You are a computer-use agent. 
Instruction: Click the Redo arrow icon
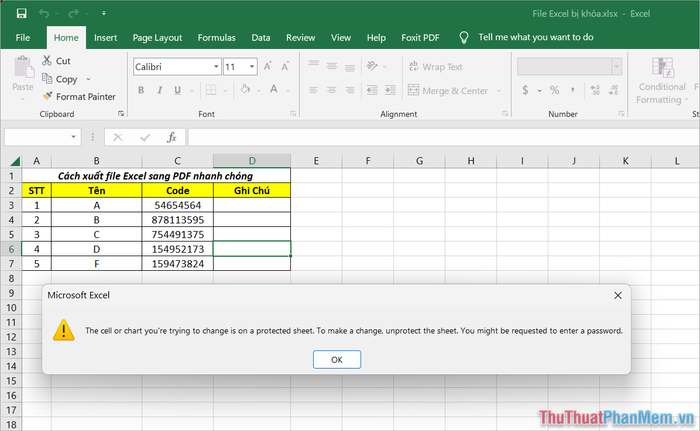click(73, 13)
